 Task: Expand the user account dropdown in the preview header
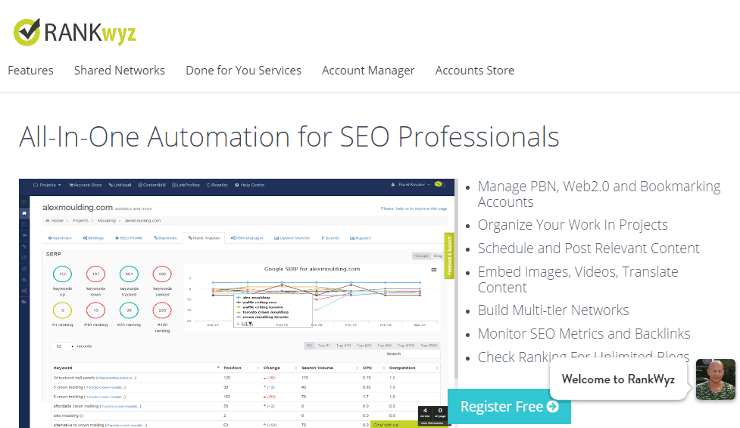click(411, 185)
